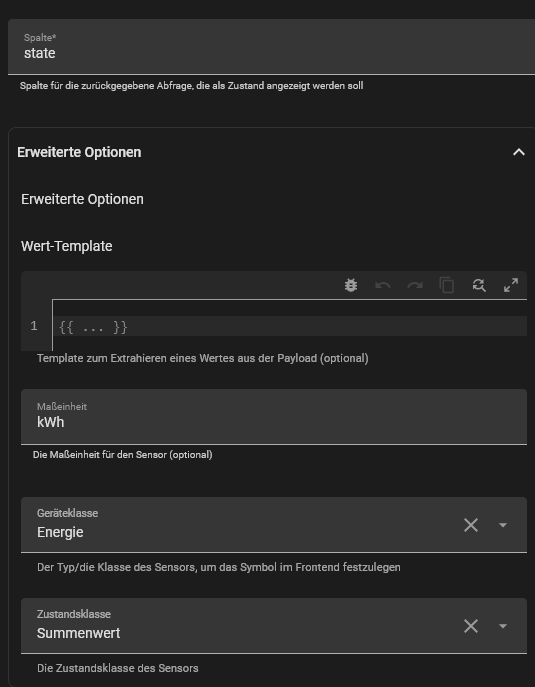Viewport: 535px width, 687px height.
Task: Click the line number 1 in editor gutter
Action: [34, 326]
